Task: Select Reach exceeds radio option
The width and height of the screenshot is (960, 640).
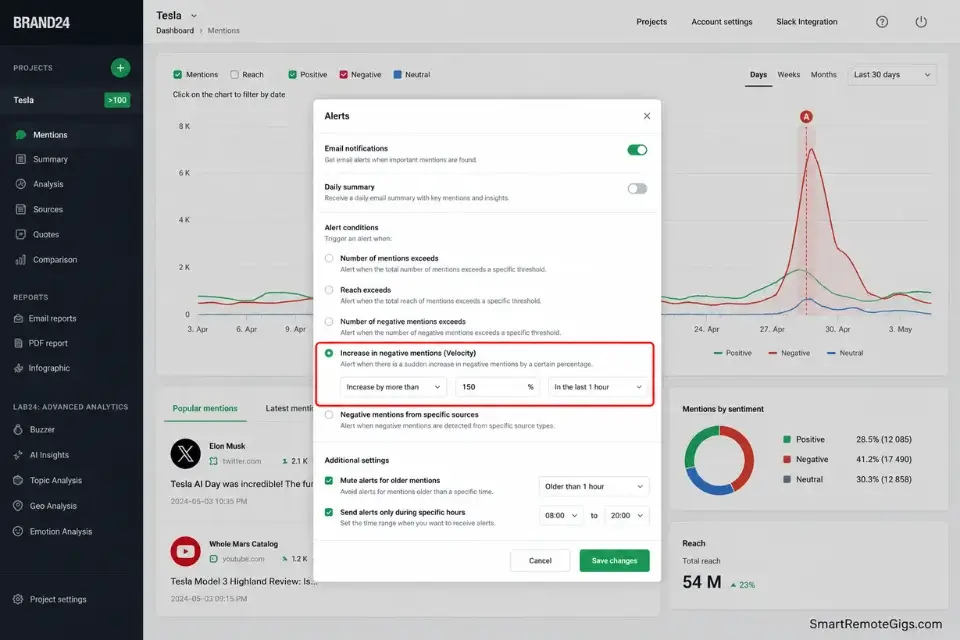Action: tap(329, 290)
